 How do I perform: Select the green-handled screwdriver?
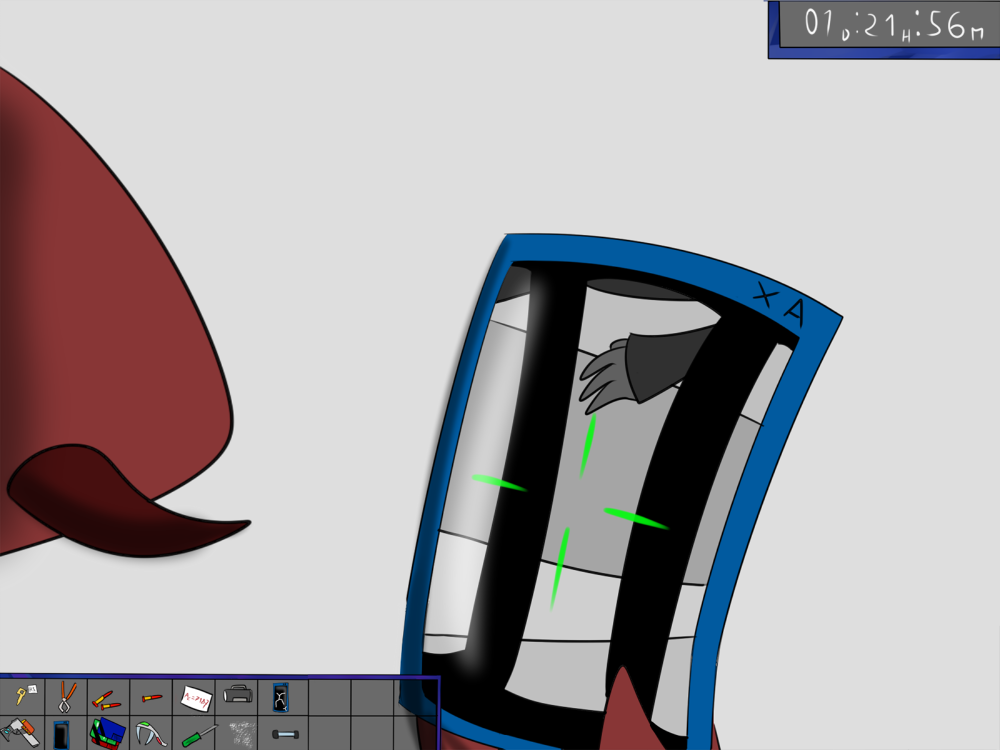pos(196,735)
